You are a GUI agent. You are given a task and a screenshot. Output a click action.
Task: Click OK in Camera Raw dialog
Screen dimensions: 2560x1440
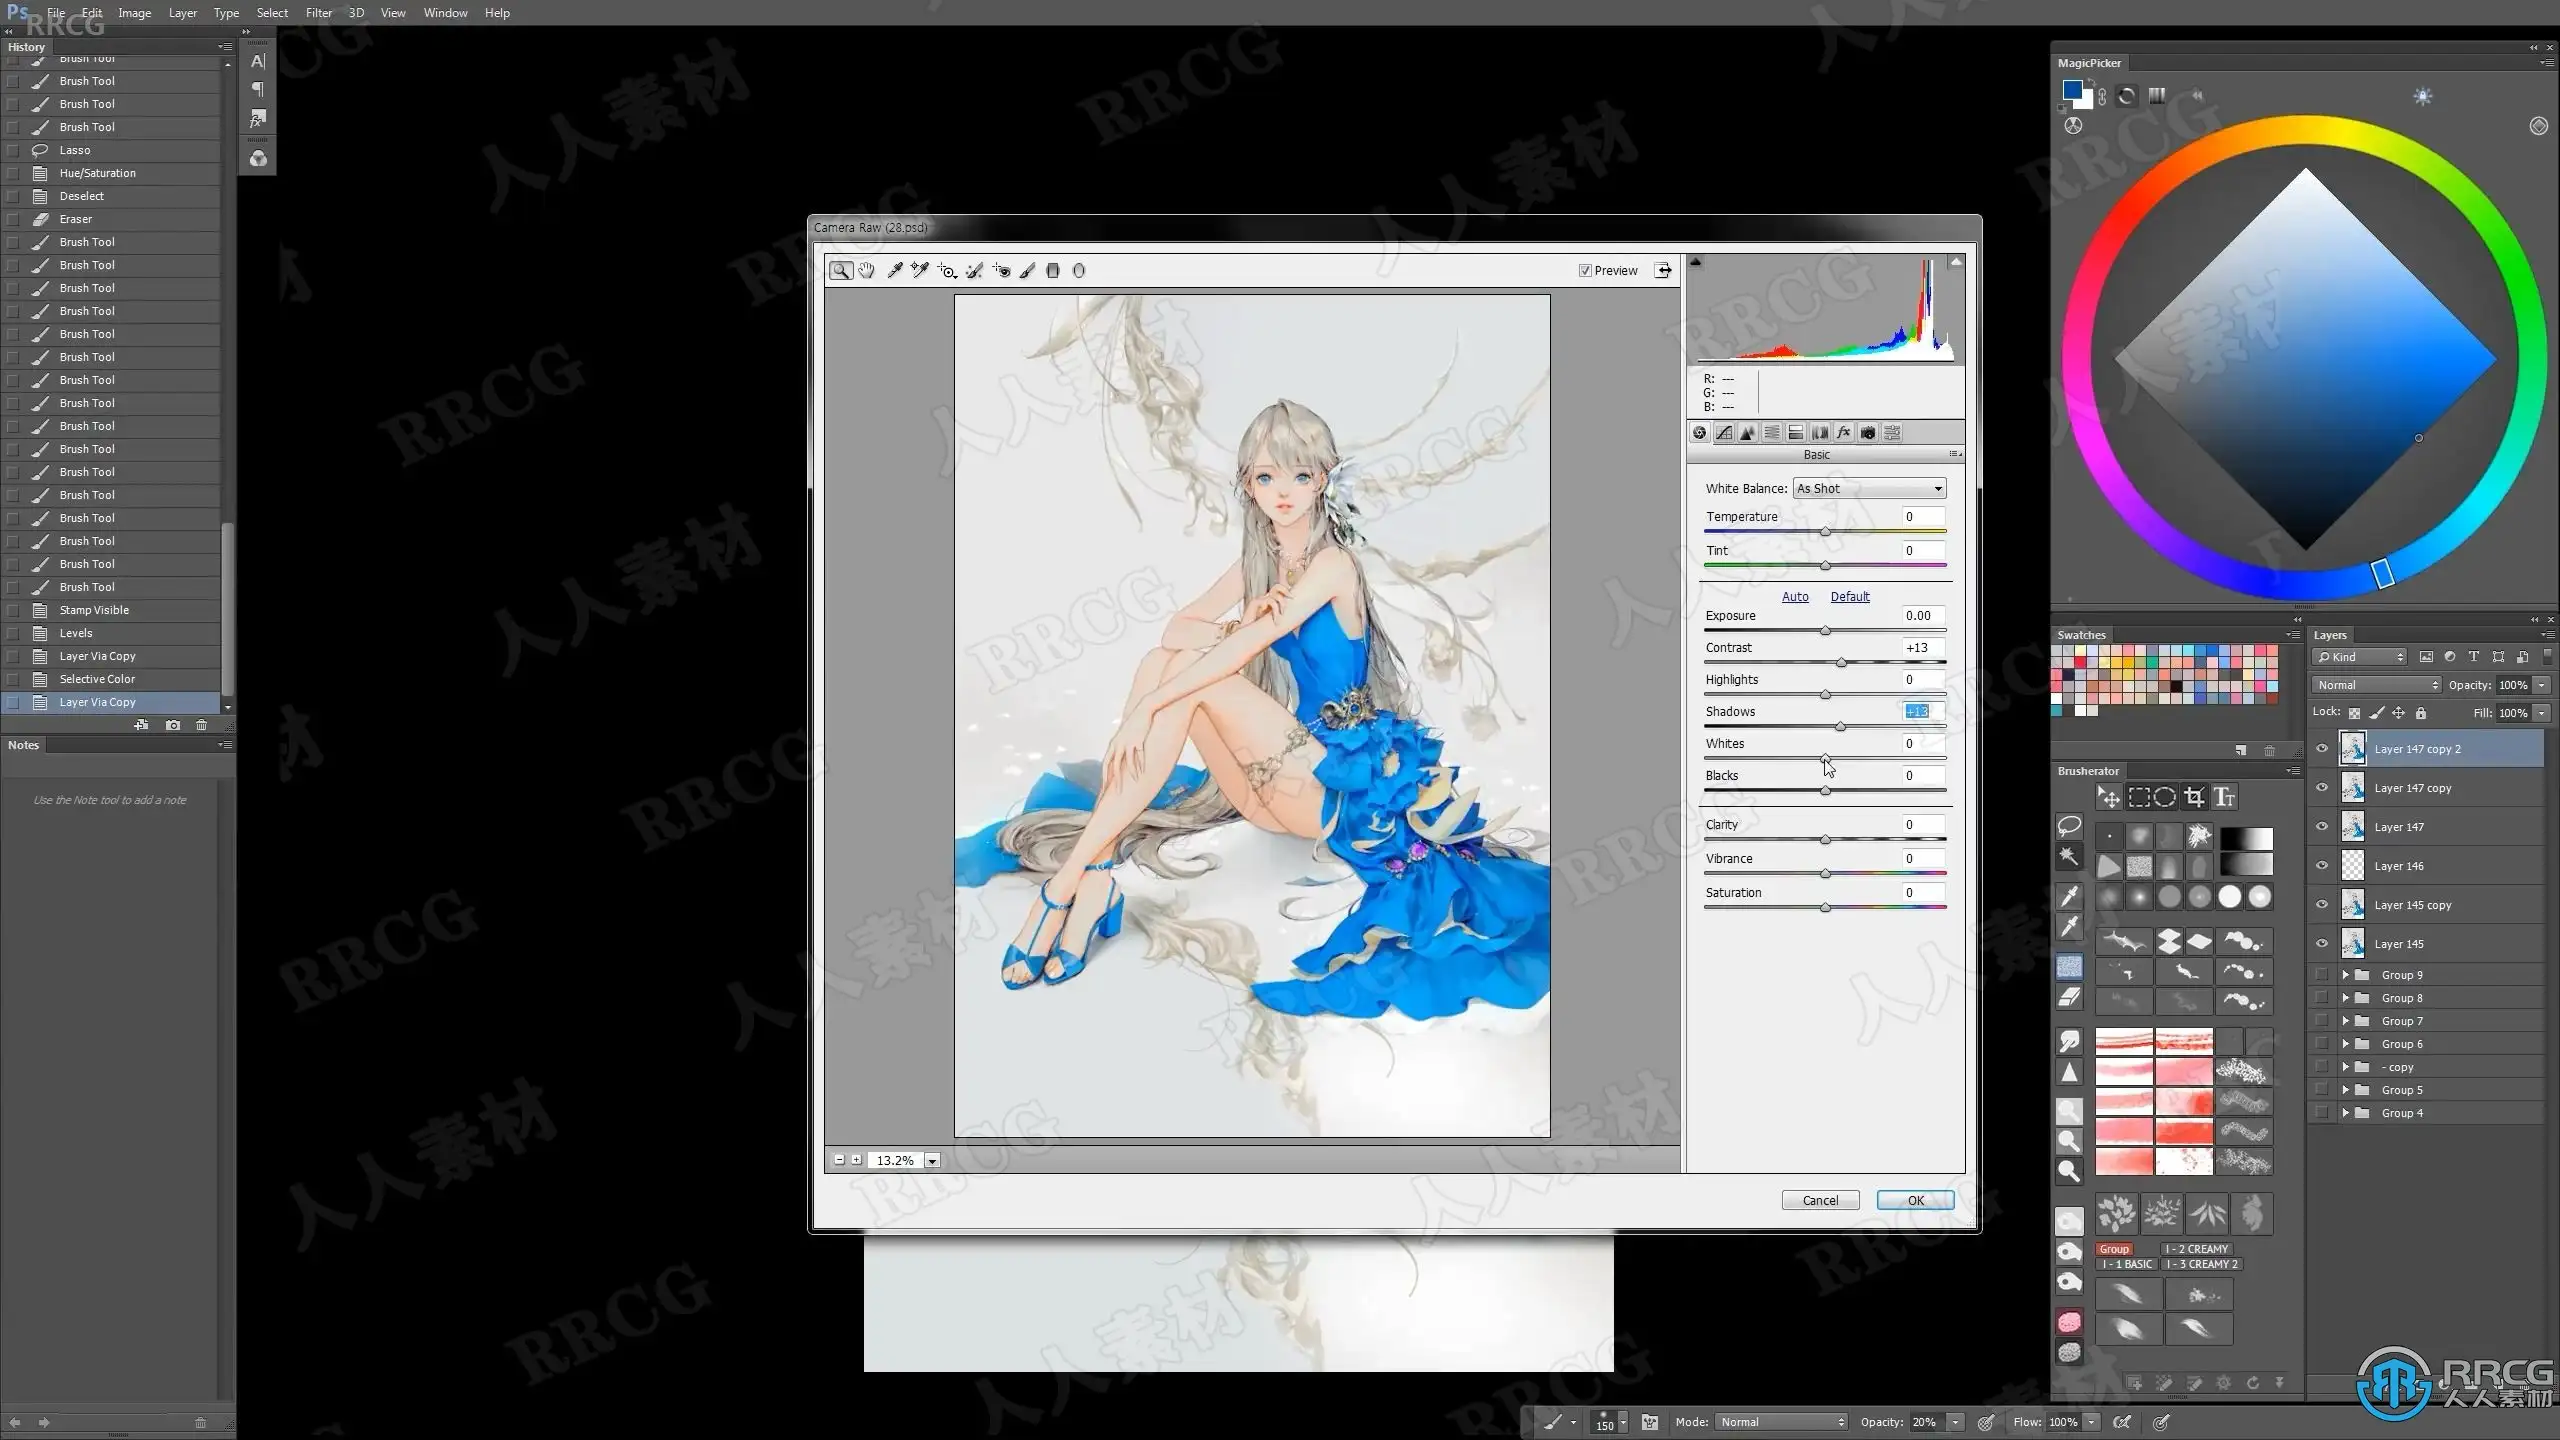click(1915, 1200)
